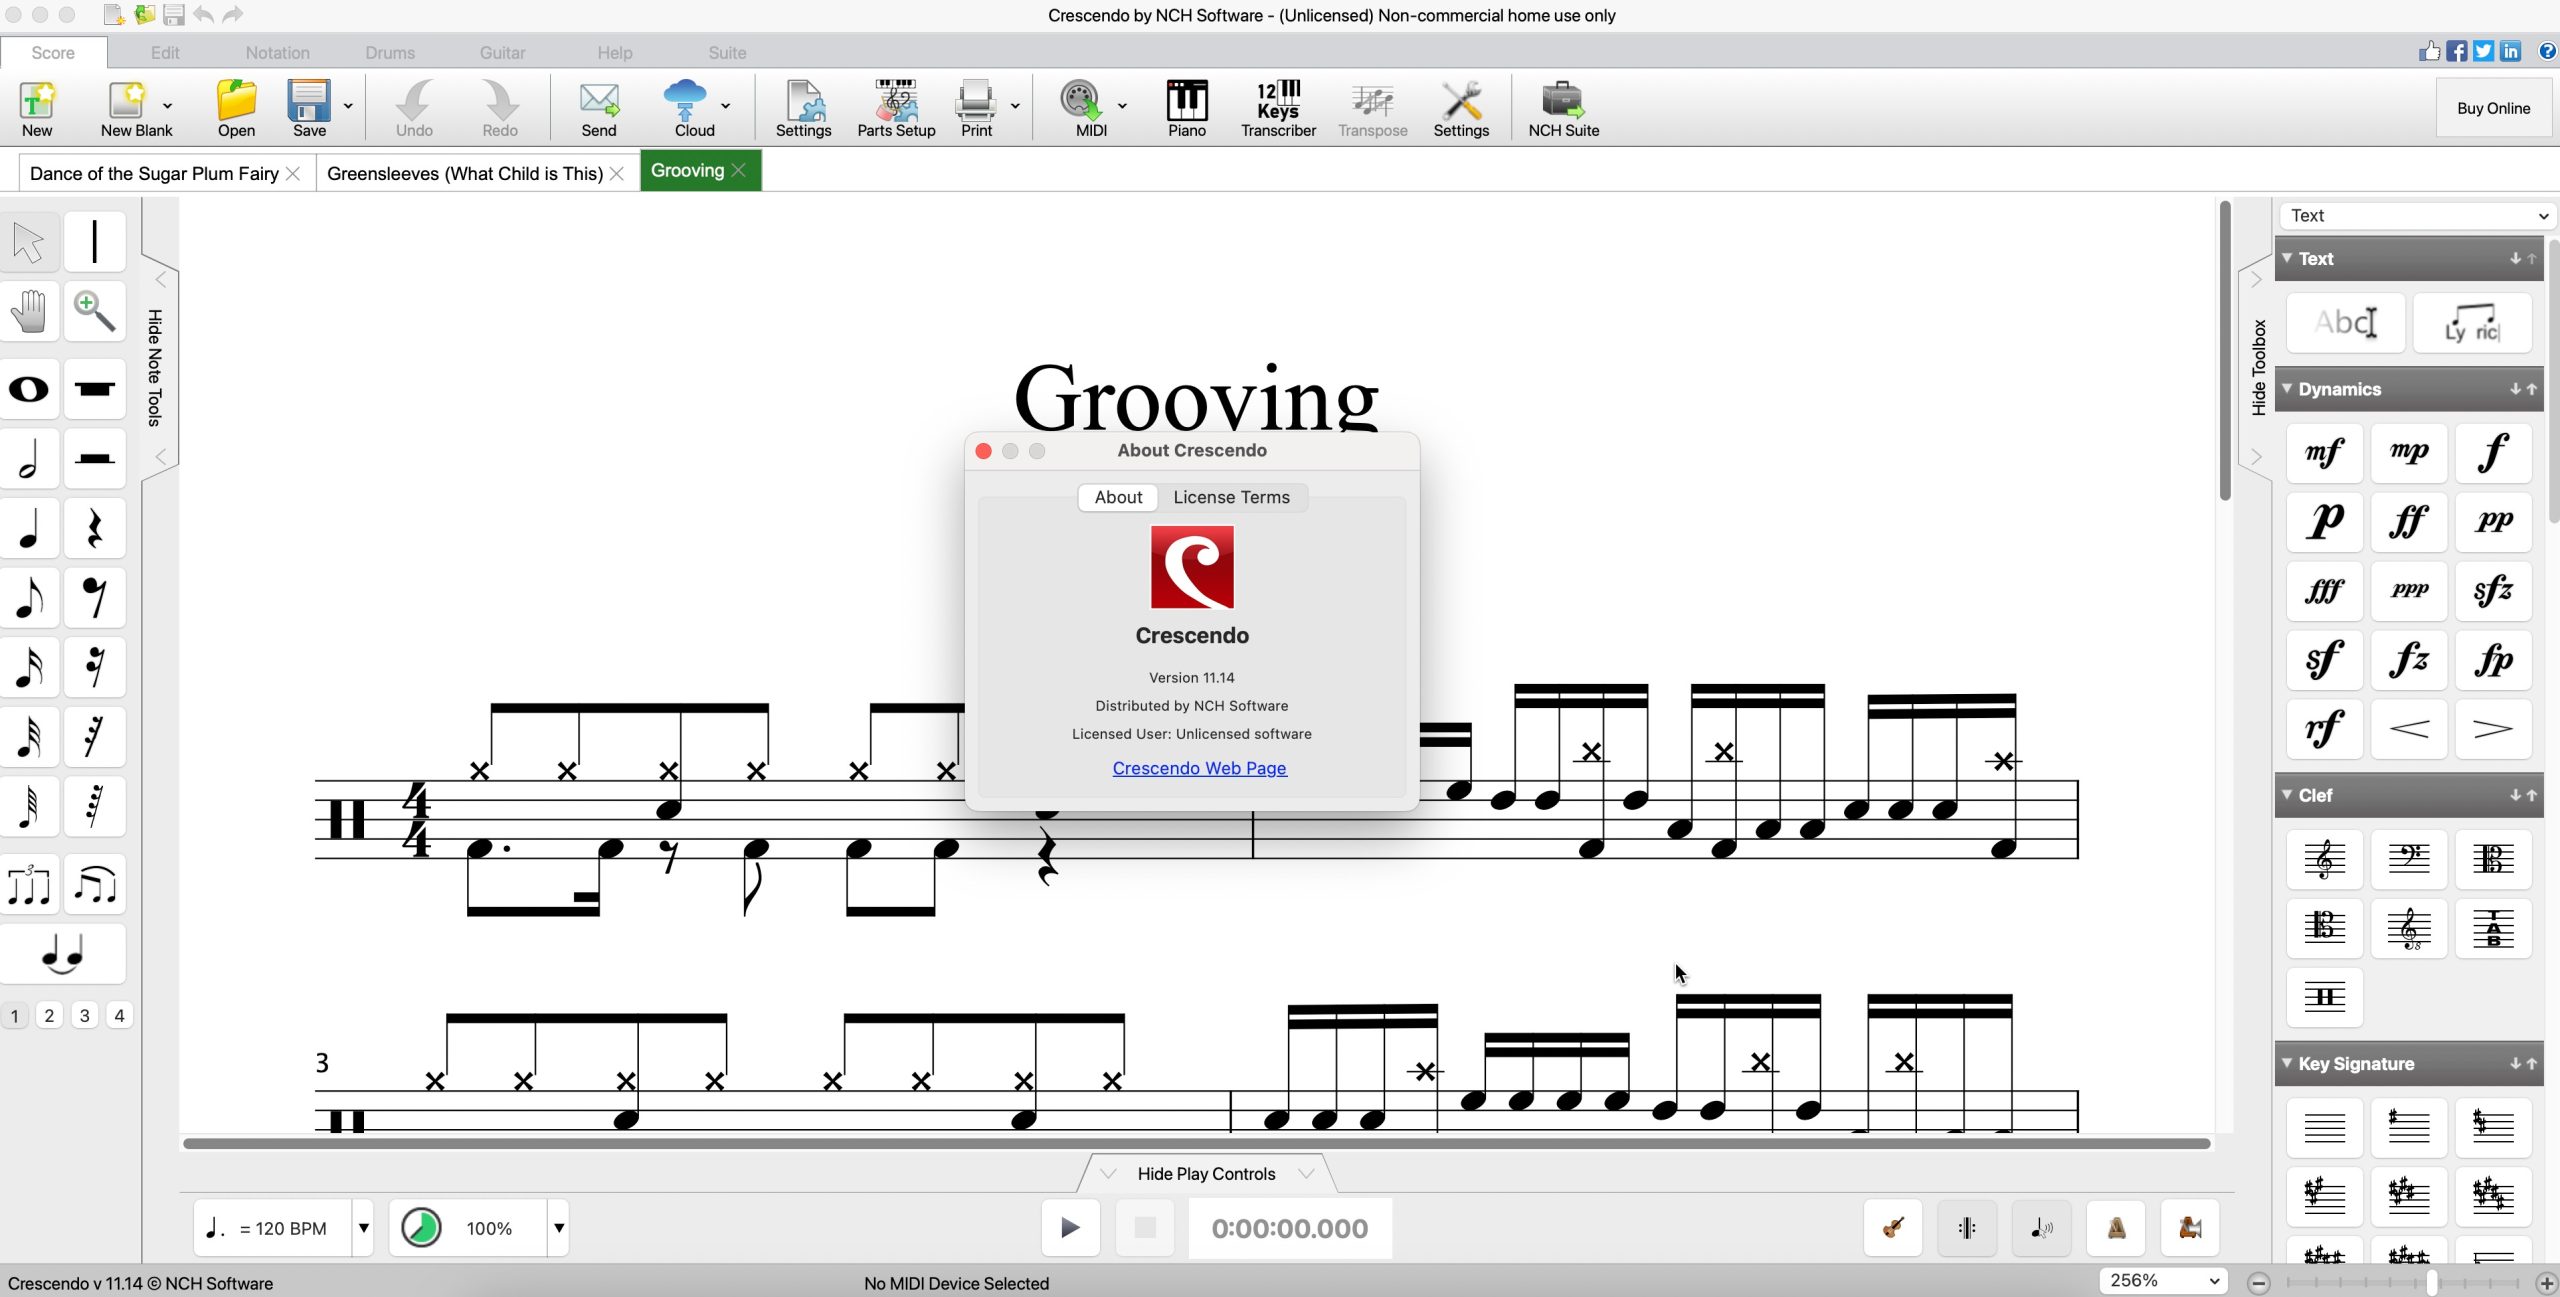Screen dimensions: 2560x1297
Task: Pick the arrow selection tool
Action: tap(29, 242)
